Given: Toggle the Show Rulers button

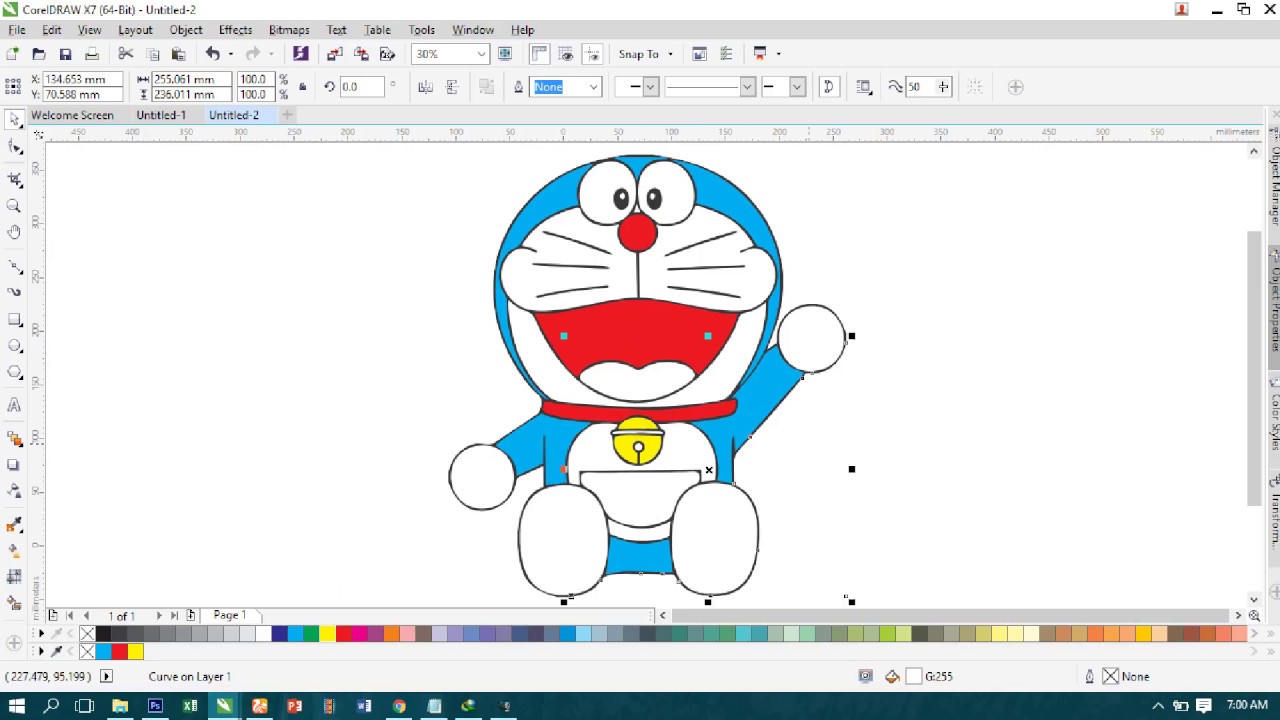Looking at the screenshot, I should 539,54.
